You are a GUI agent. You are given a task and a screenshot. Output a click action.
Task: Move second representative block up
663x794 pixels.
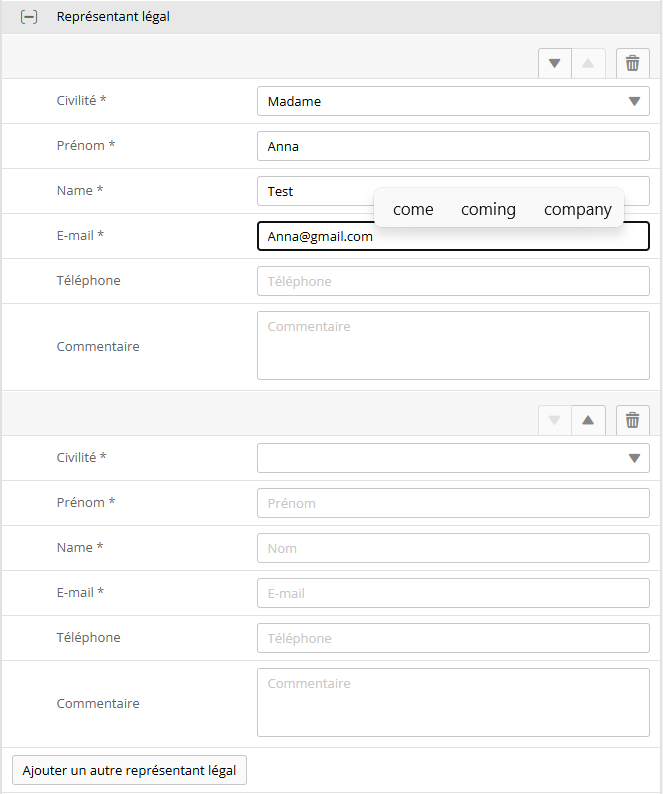pos(588,420)
